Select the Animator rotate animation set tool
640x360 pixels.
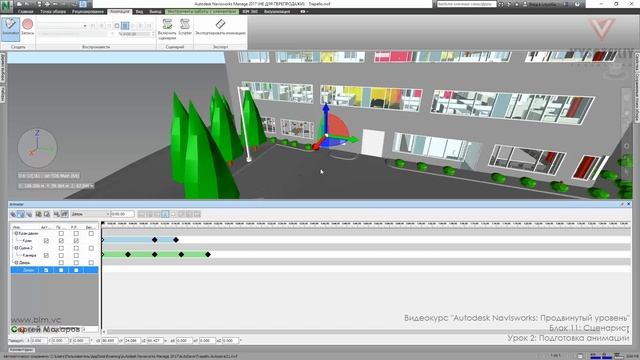point(21,214)
